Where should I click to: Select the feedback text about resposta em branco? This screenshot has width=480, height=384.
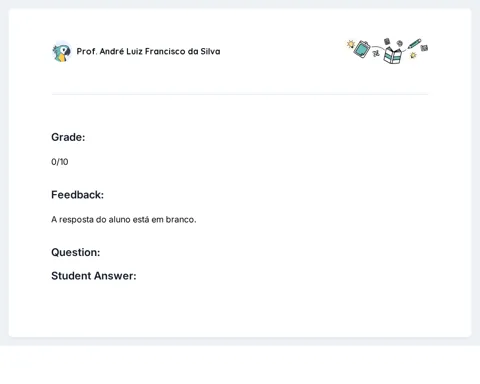tap(124, 220)
